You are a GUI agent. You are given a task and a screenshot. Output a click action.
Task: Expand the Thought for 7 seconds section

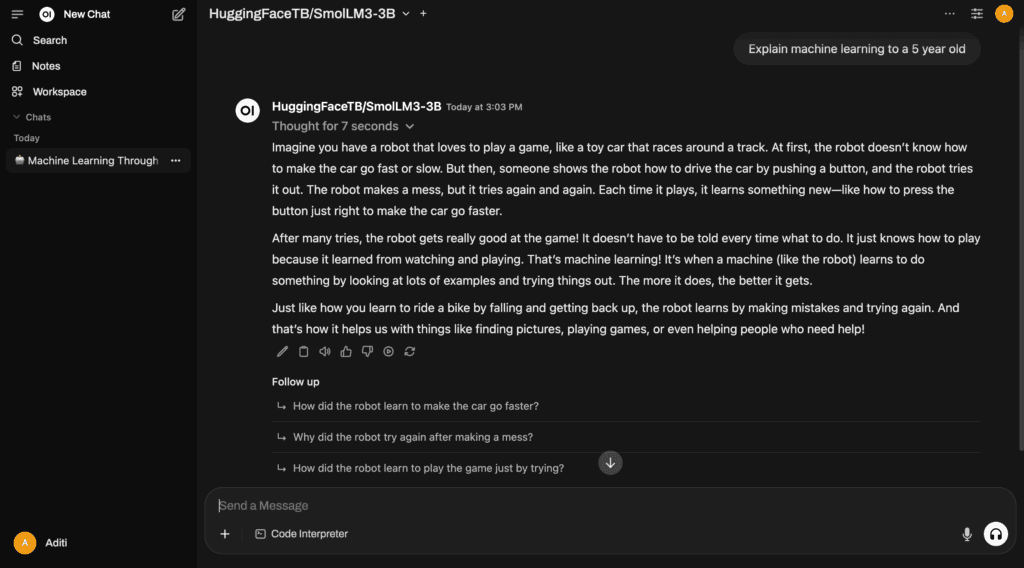(343, 126)
